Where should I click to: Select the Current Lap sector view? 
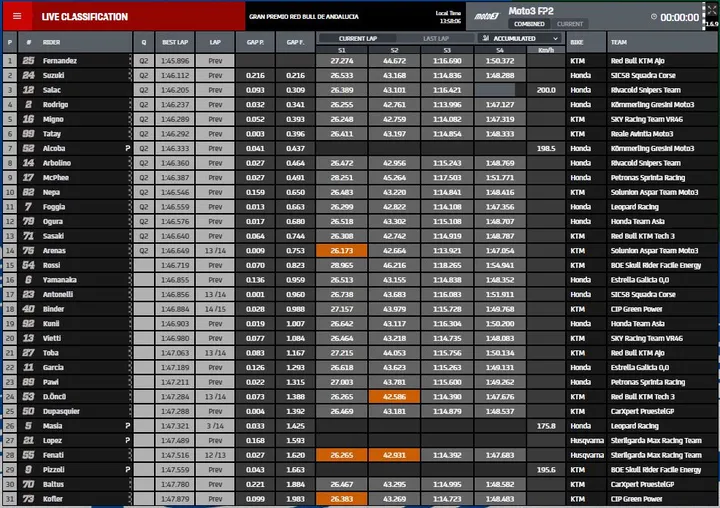358,39
